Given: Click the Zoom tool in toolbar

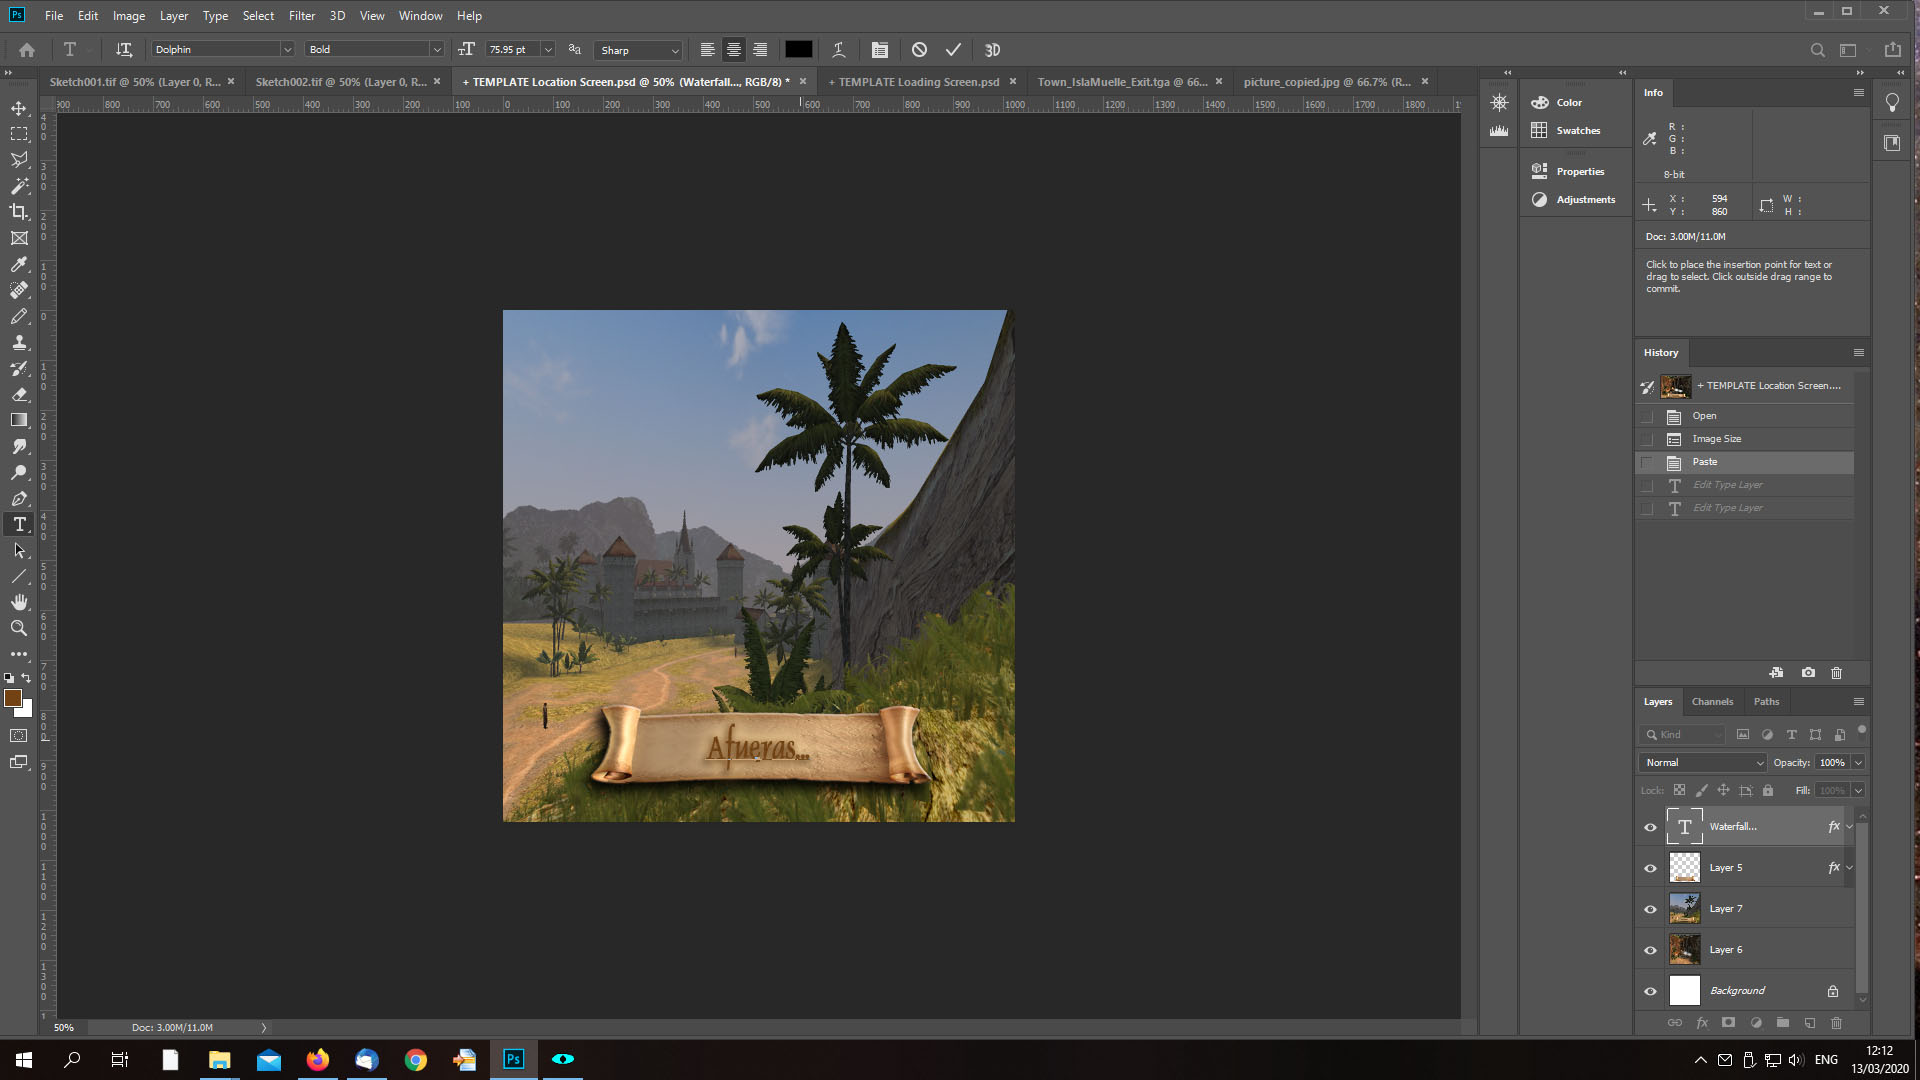Looking at the screenshot, I should [19, 628].
